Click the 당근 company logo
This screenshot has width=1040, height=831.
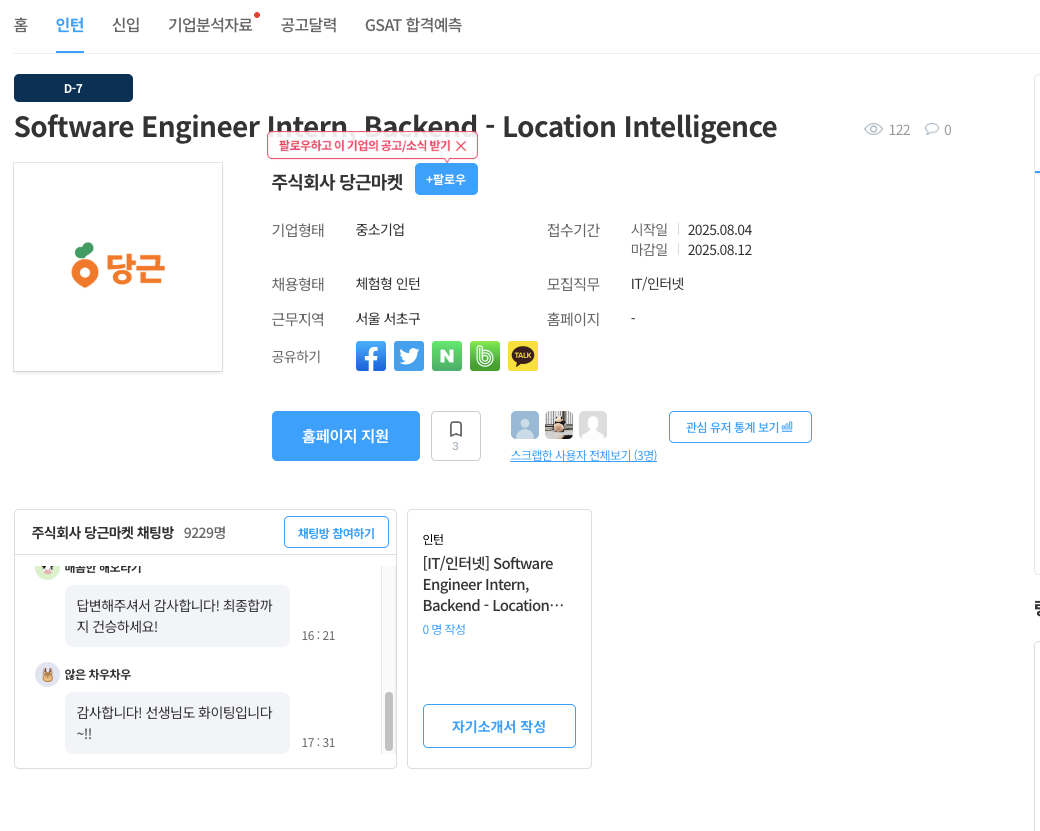pyautogui.click(x=118, y=267)
